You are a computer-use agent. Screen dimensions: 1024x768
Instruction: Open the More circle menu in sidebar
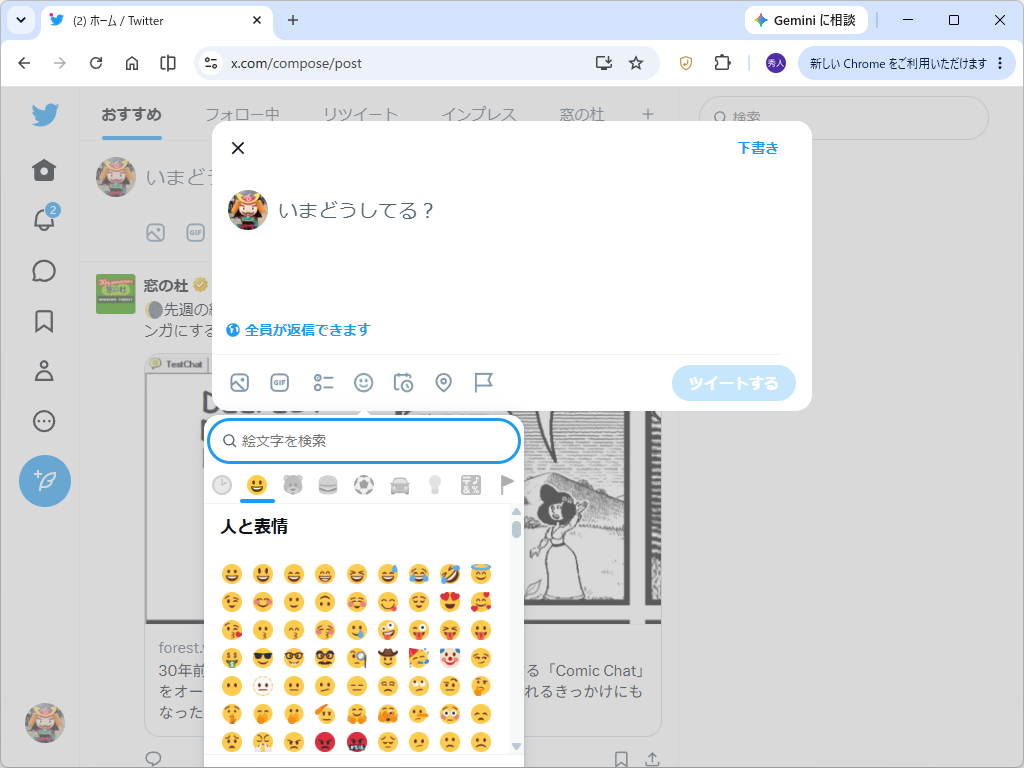[x=44, y=421]
